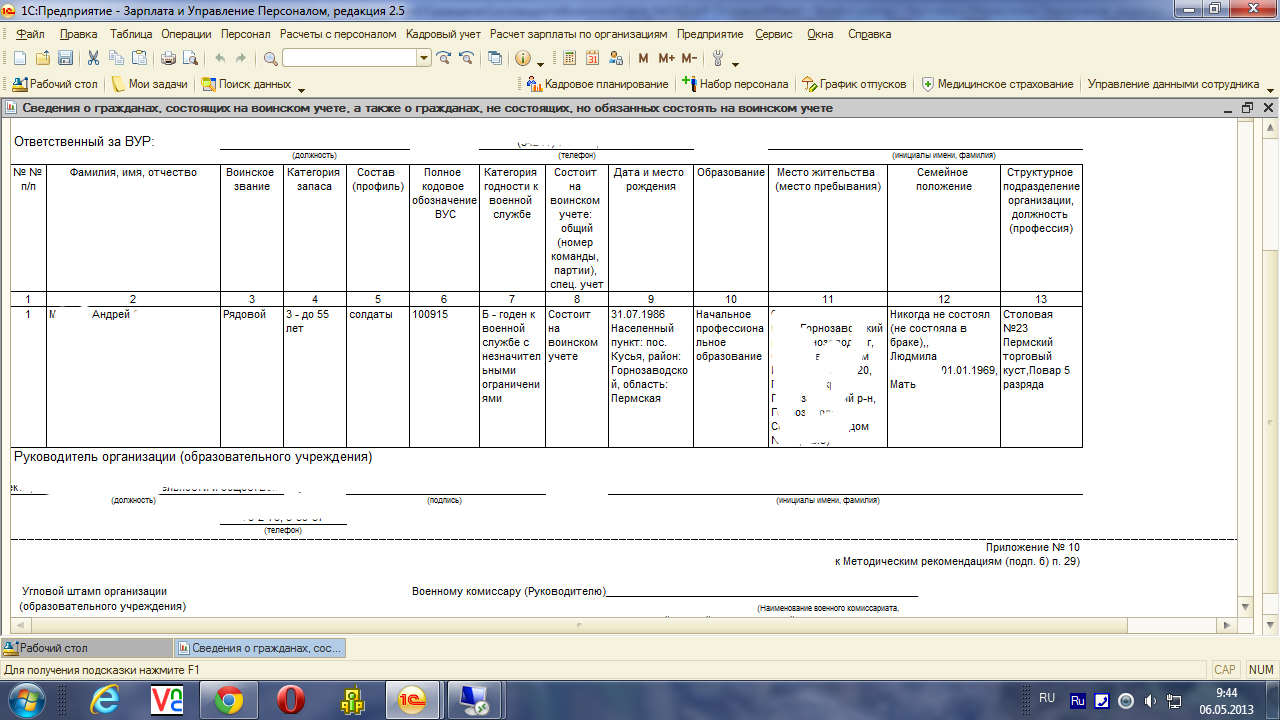Click the Paste clipboard icon
The height and width of the screenshot is (720, 1280).
click(x=140, y=58)
